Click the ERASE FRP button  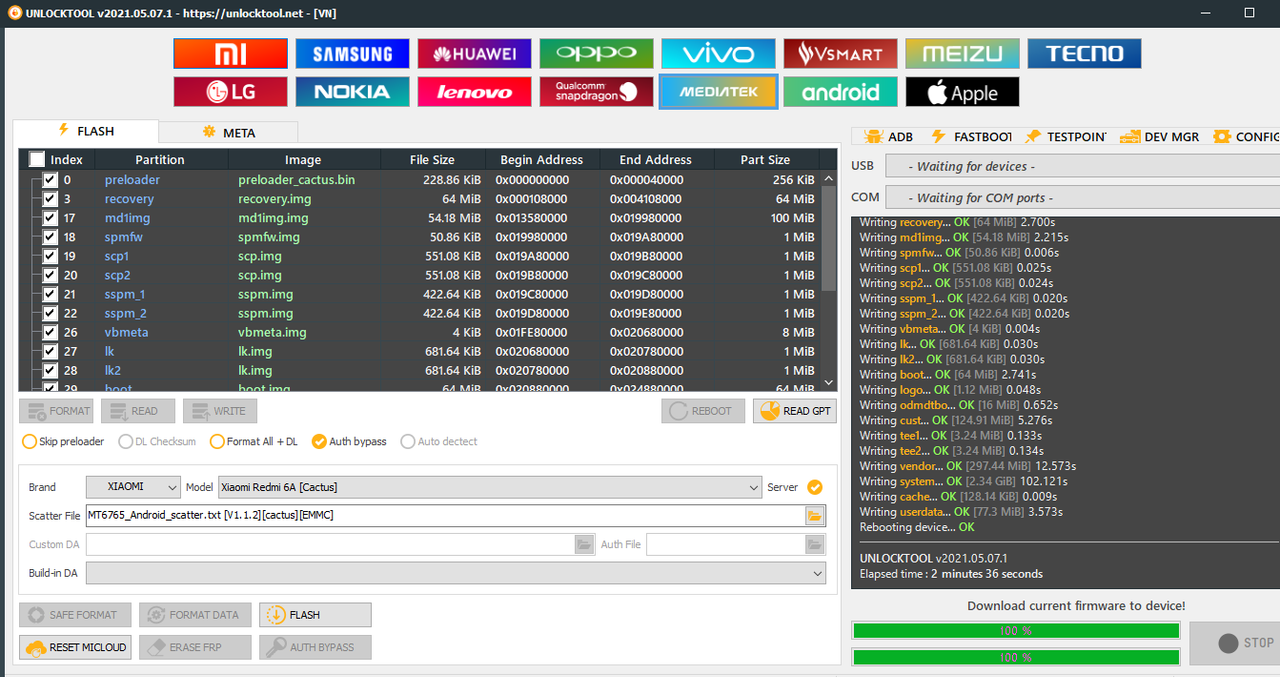tap(195, 647)
